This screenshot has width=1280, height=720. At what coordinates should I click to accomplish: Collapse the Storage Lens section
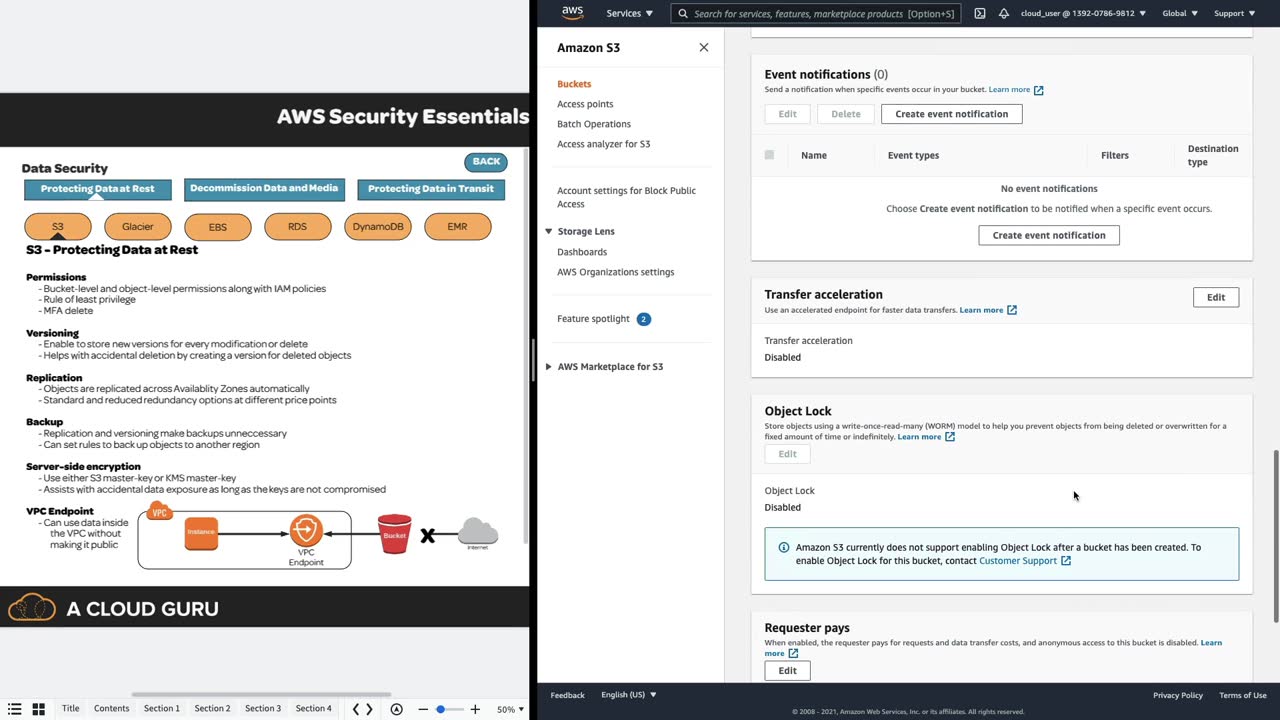(x=548, y=231)
